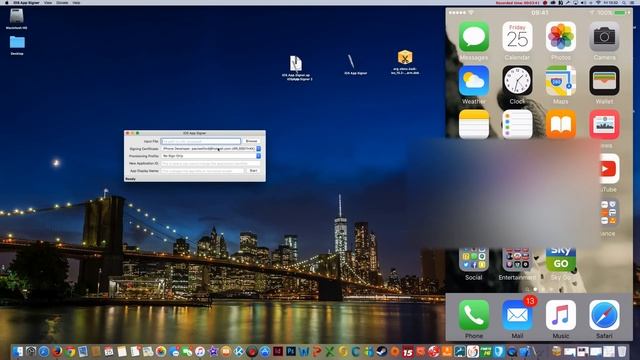Open Safari in the iPhone dock
The width and height of the screenshot is (640, 360).
click(x=604, y=315)
